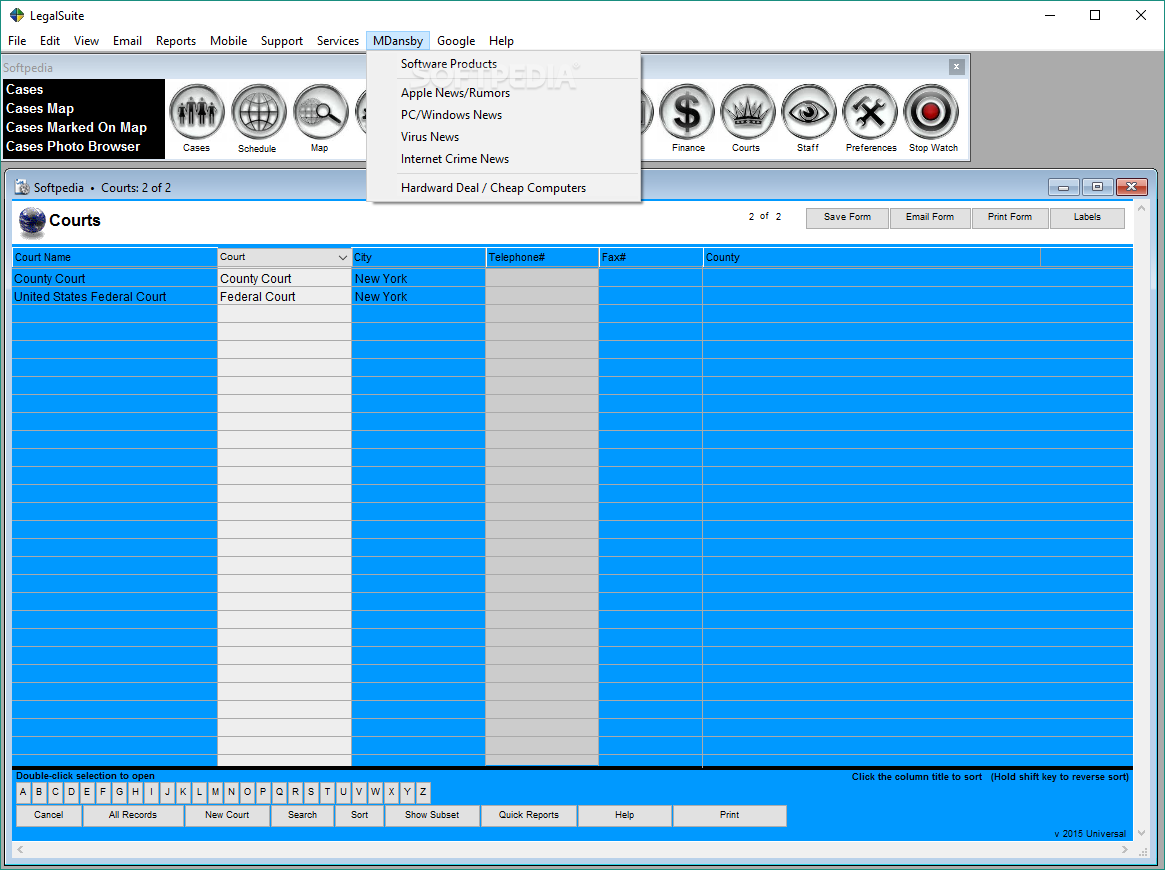Filter by letter Z button

pos(423,792)
